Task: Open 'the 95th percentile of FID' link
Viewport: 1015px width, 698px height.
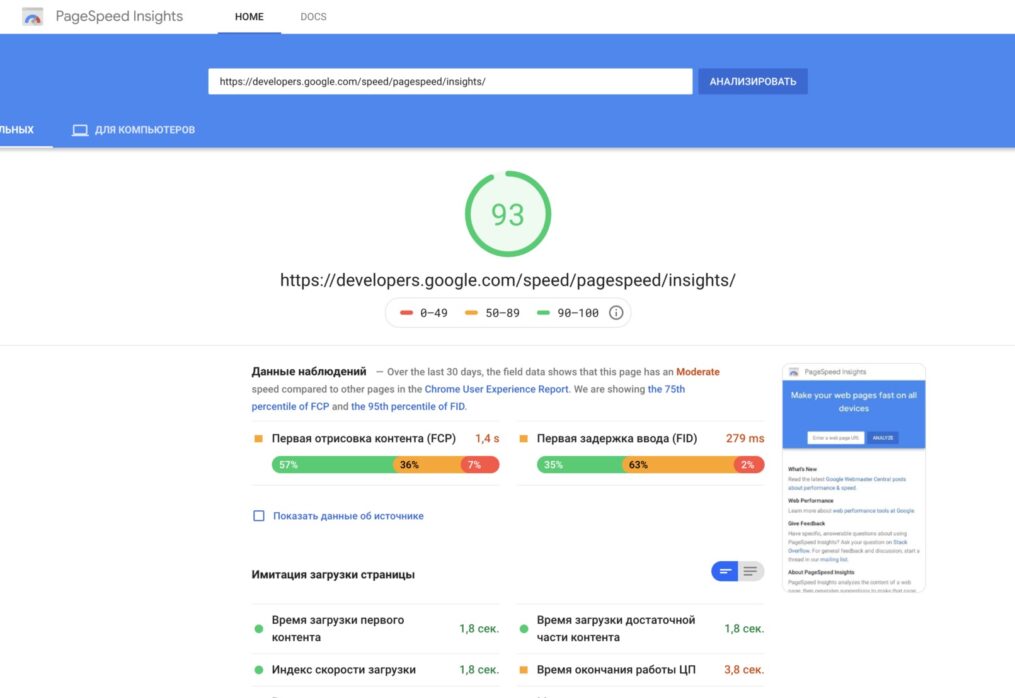Action: coord(408,407)
